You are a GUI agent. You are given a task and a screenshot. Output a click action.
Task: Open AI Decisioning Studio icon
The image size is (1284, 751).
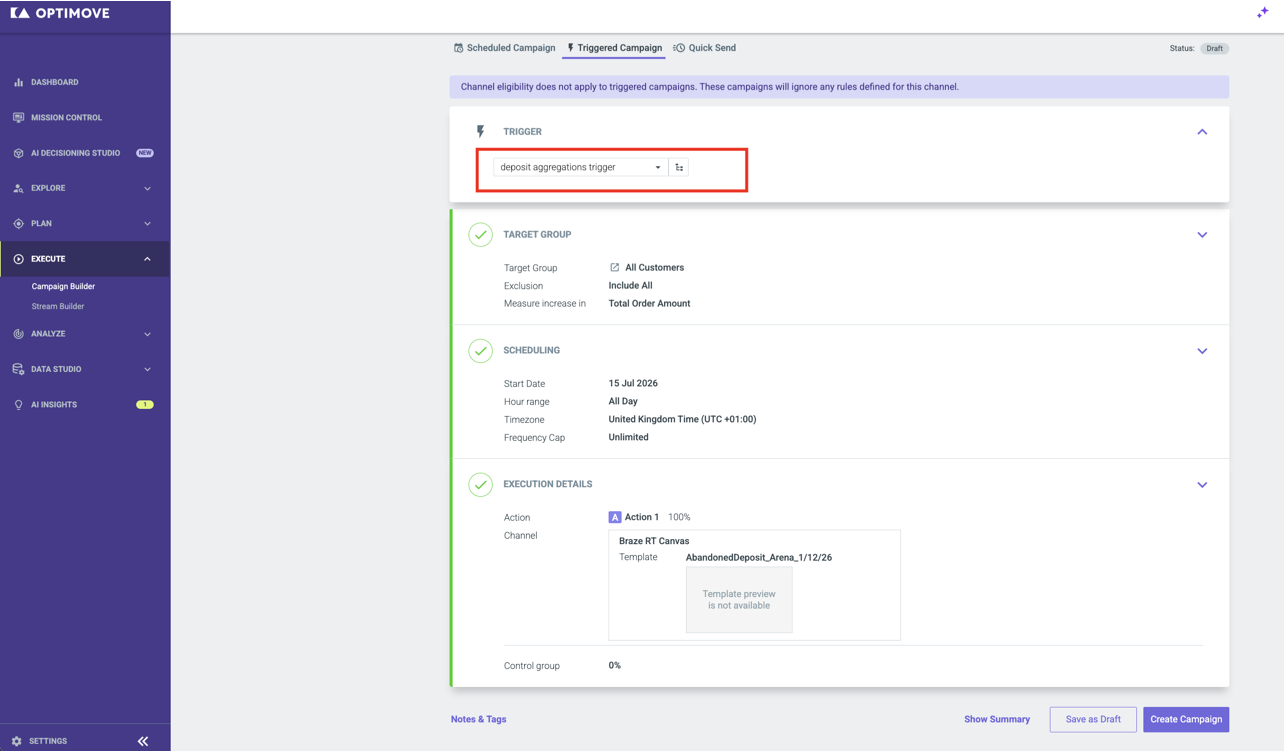coord(18,153)
